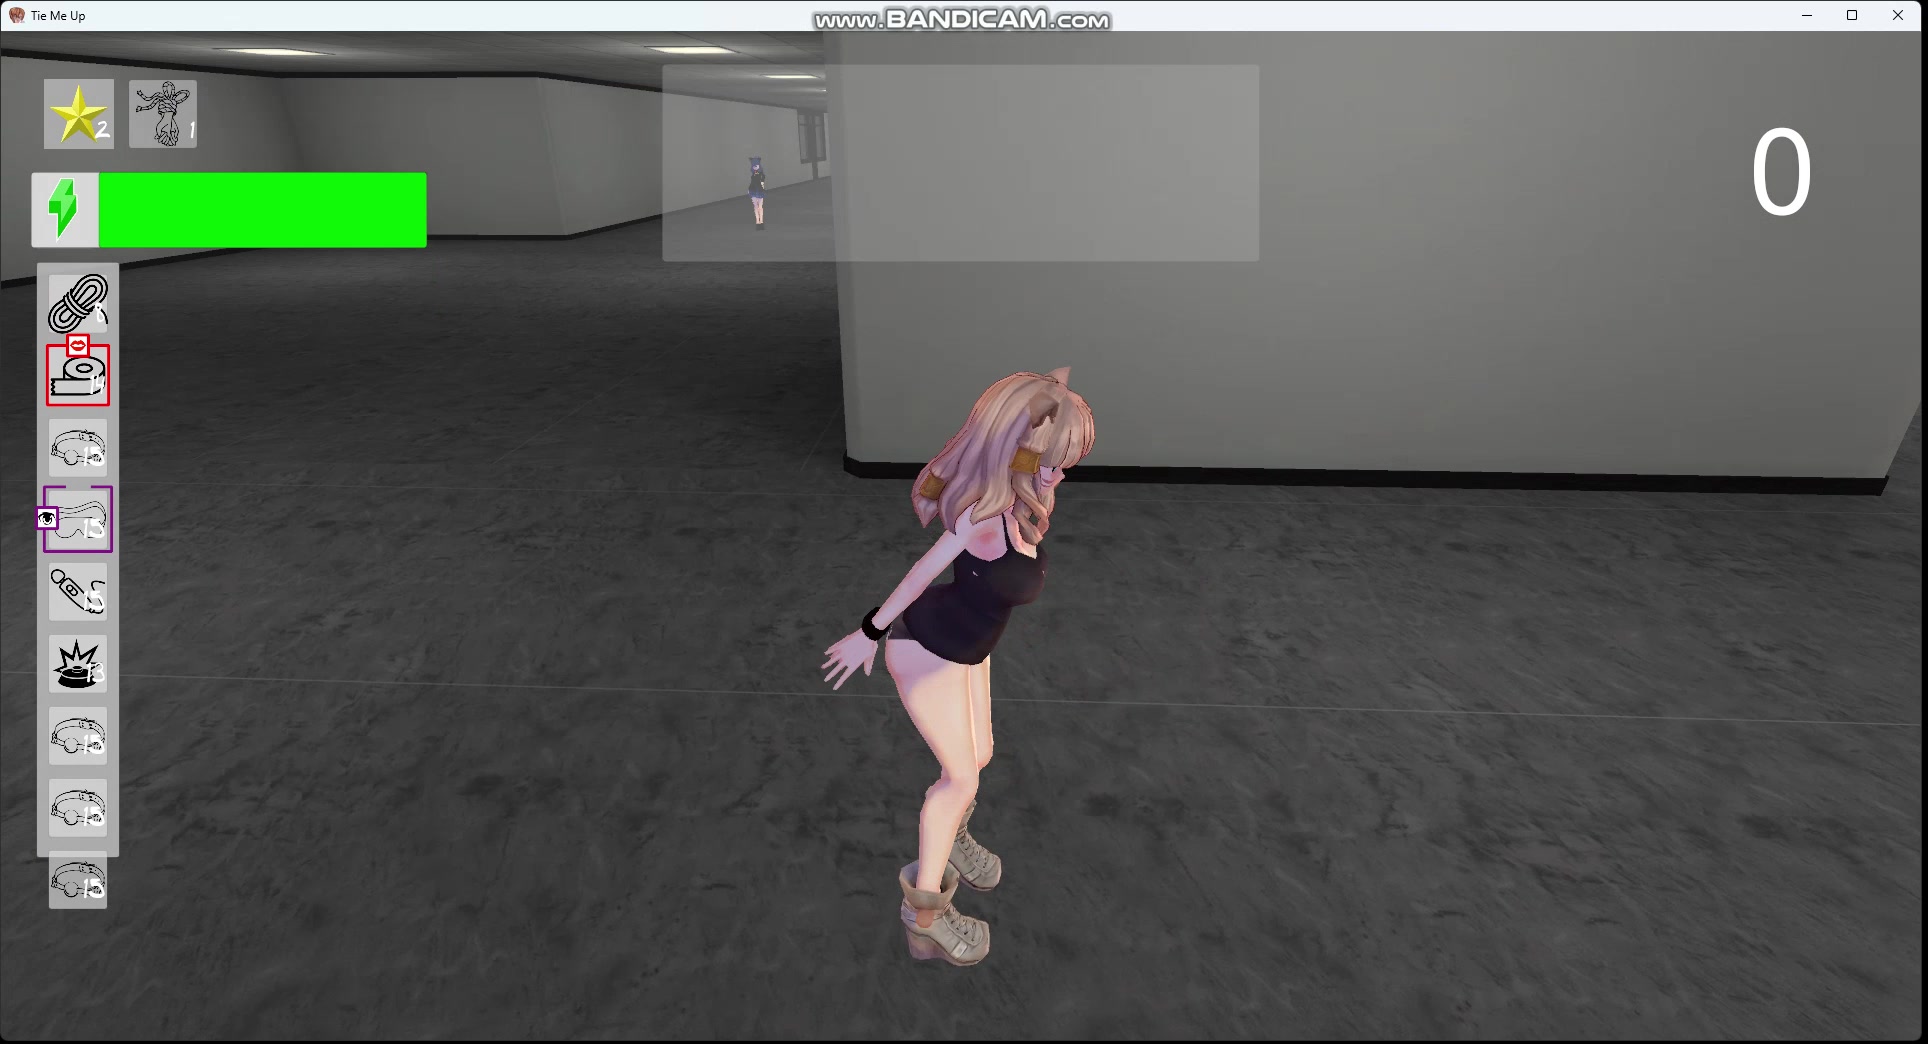The height and width of the screenshot is (1044, 1928).
Task: Click the score counter showing 0
Action: click(x=1781, y=174)
